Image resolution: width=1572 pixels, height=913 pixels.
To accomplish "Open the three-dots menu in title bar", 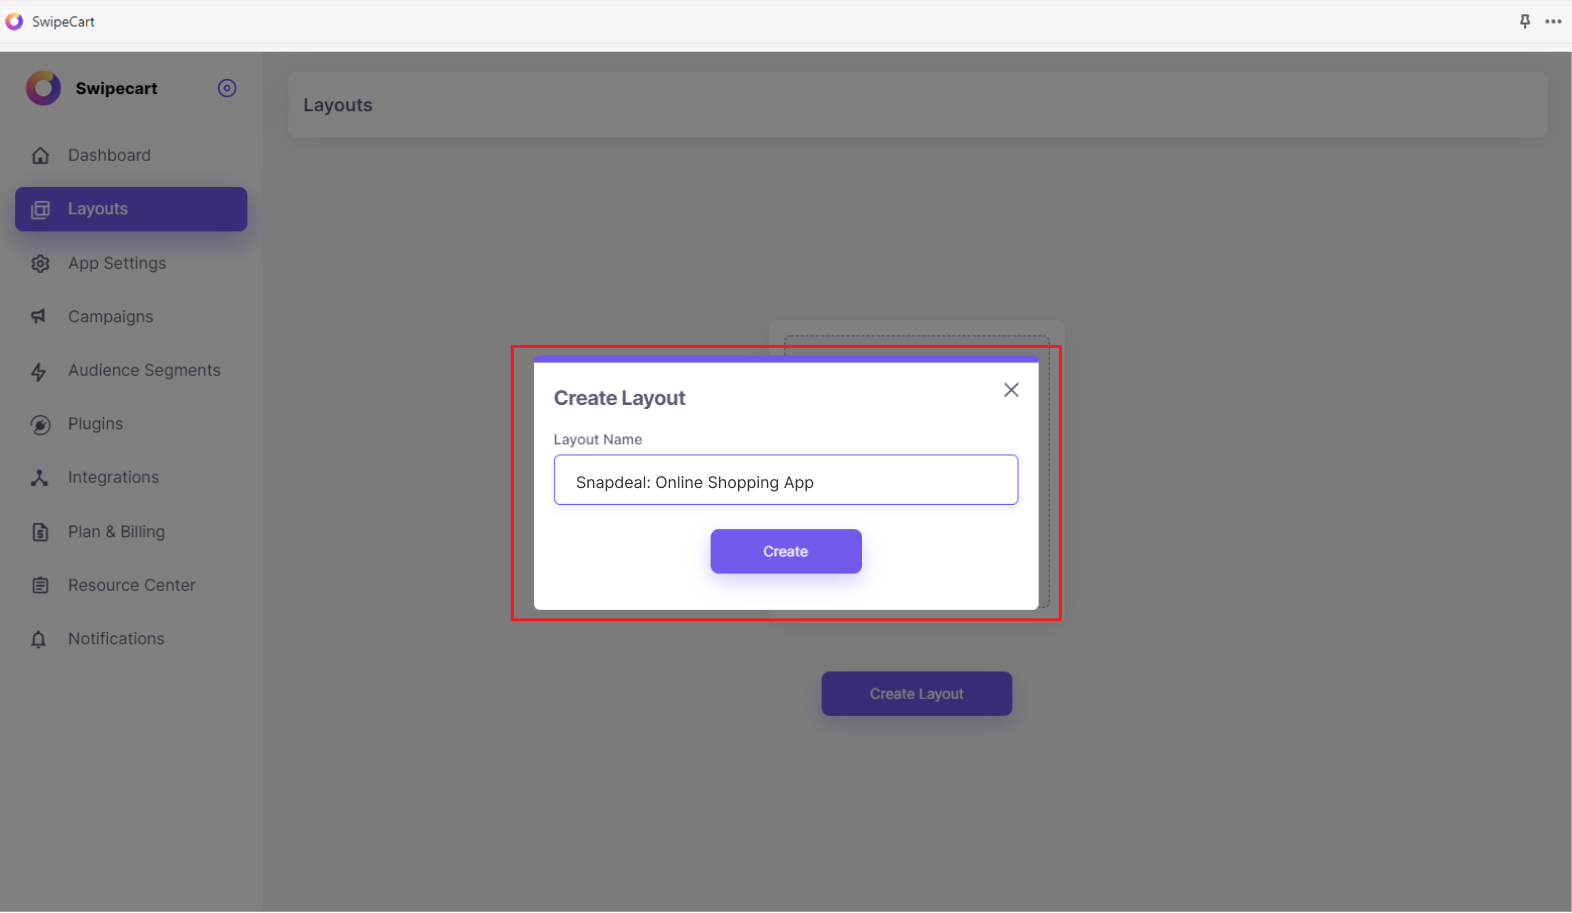I will (1553, 21).
